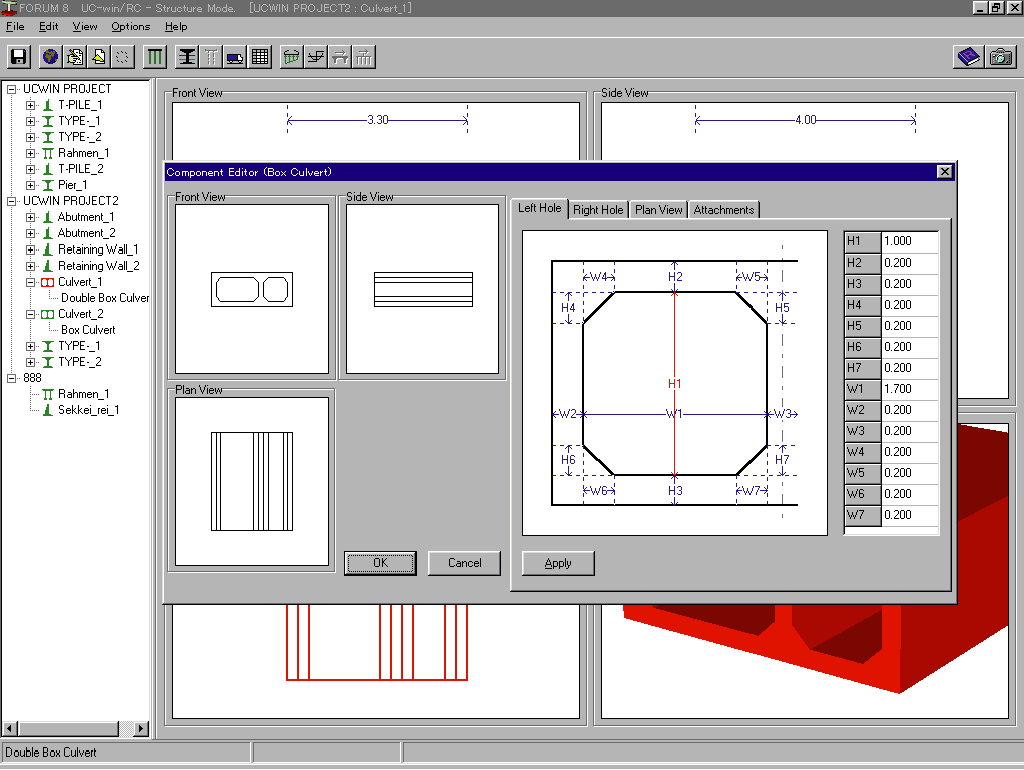Collapse the Culvert_2 tree node
Image resolution: width=1024 pixels, height=770 pixels.
click(30, 314)
